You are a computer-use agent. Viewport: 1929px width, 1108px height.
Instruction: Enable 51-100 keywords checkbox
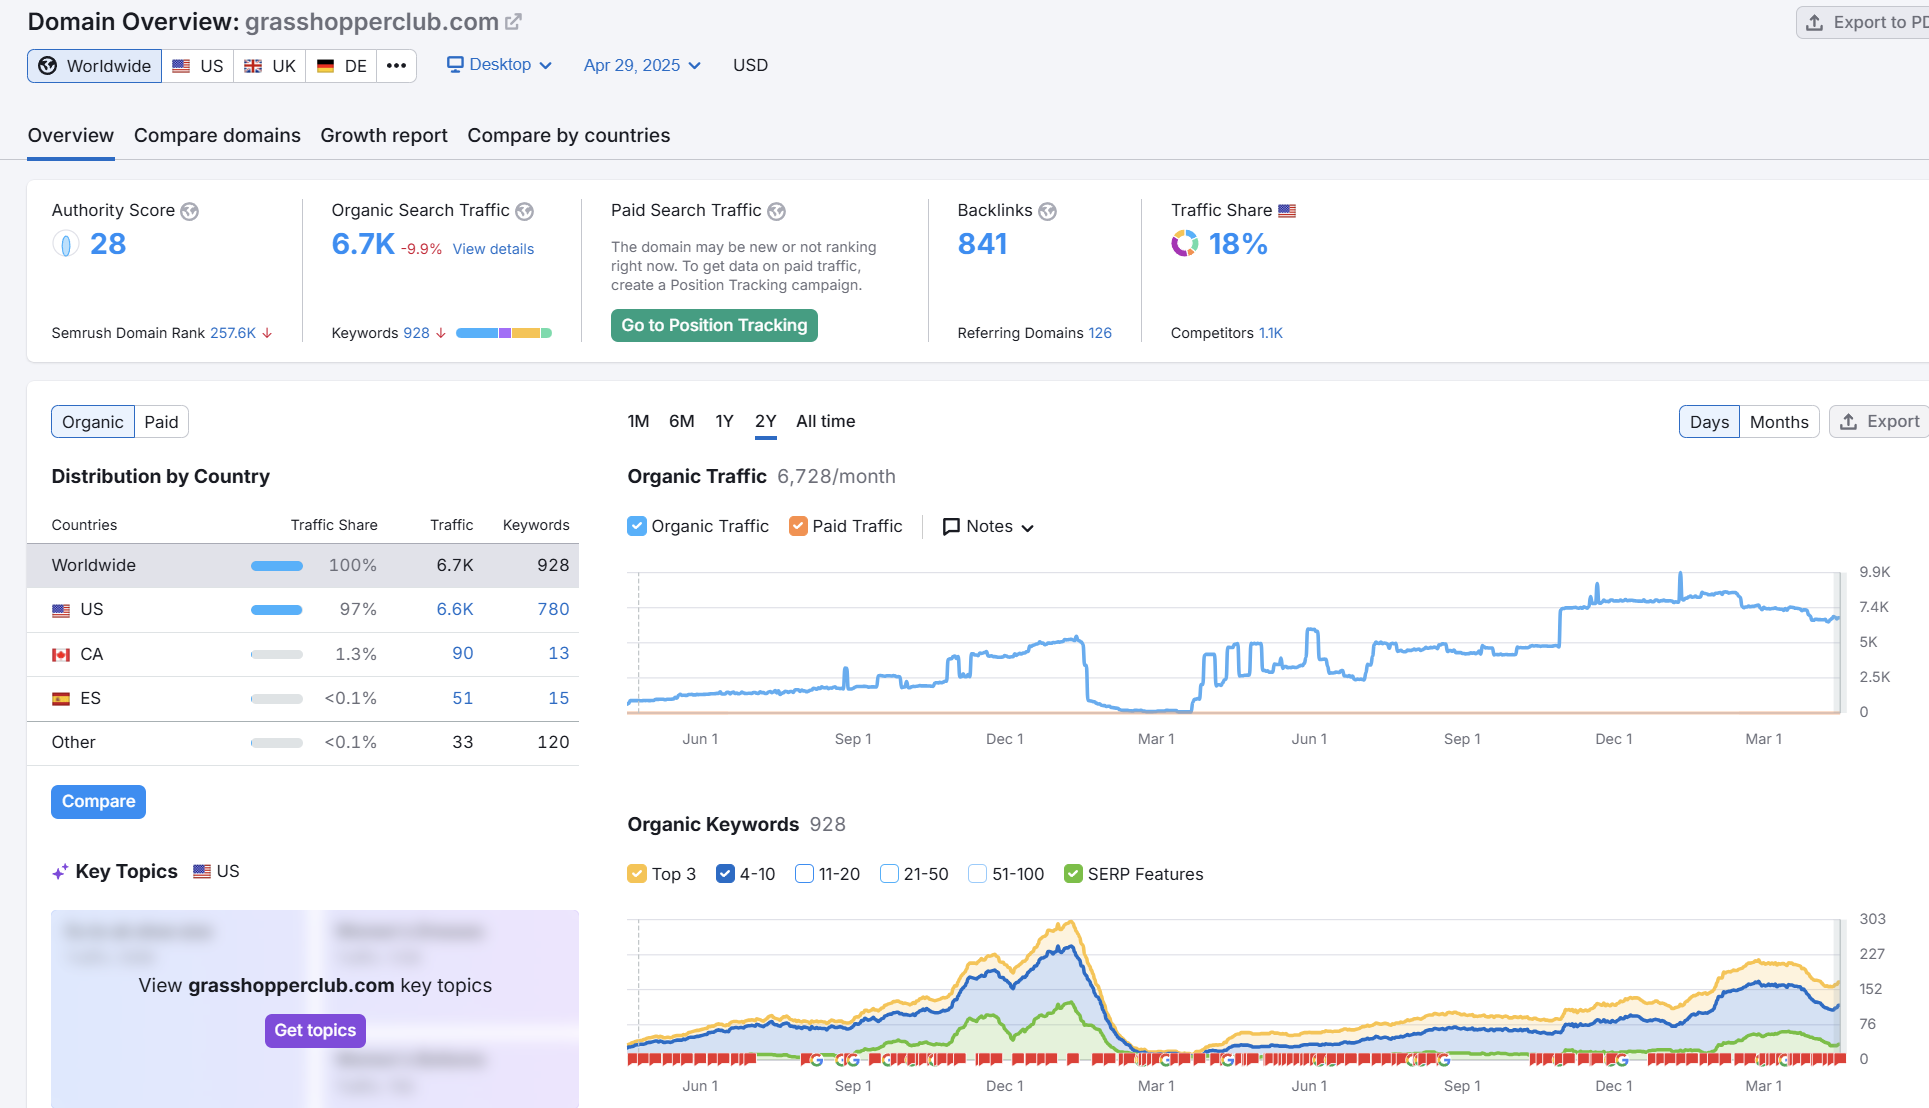[x=977, y=874]
